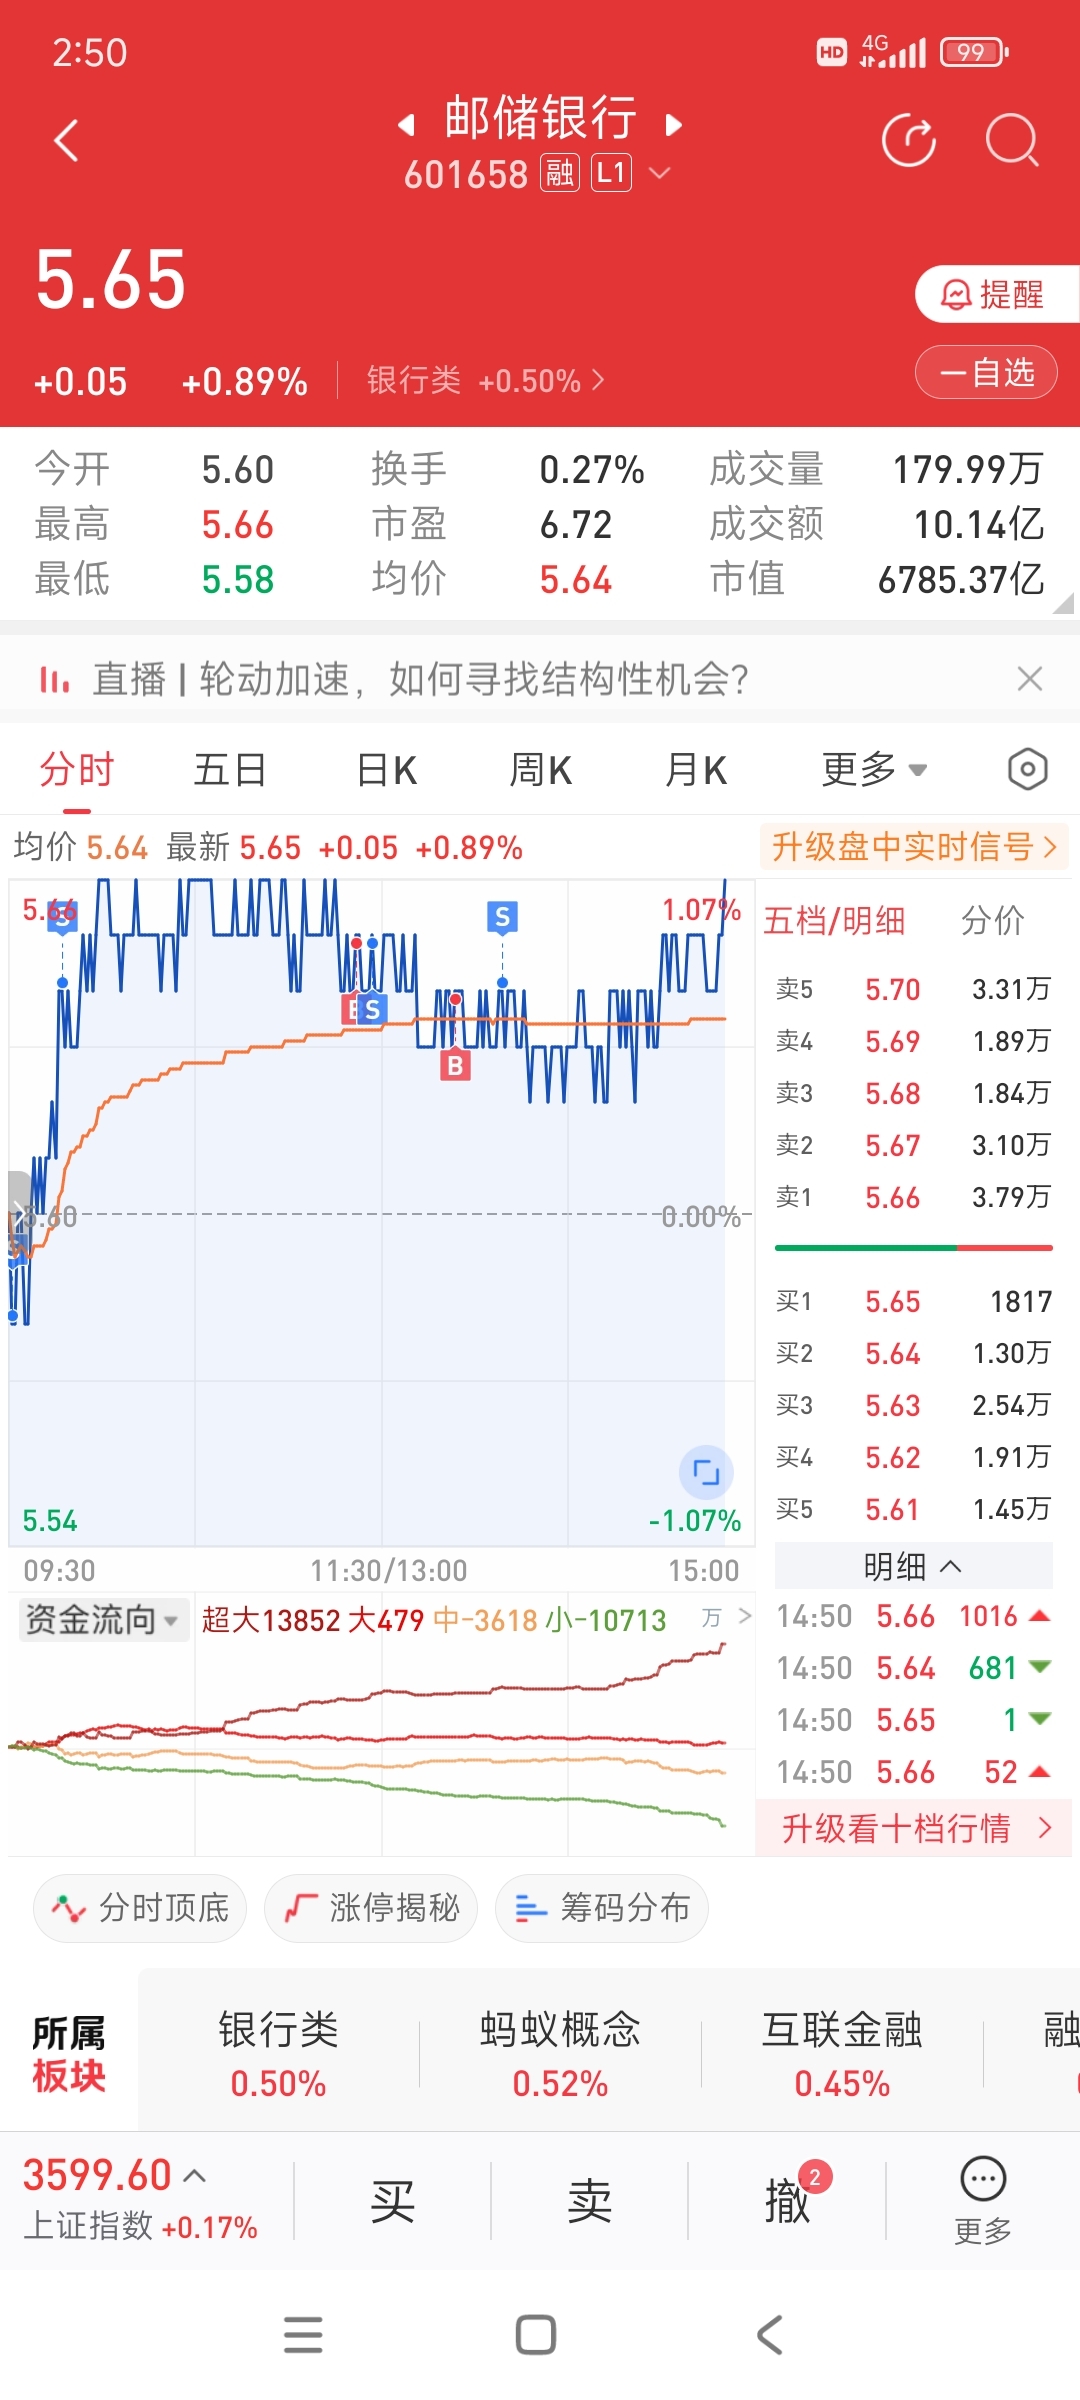Select 卖1 price 5.66 row
Screen dimensions: 1080x2400
pyautogui.click(x=914, y=1197)
